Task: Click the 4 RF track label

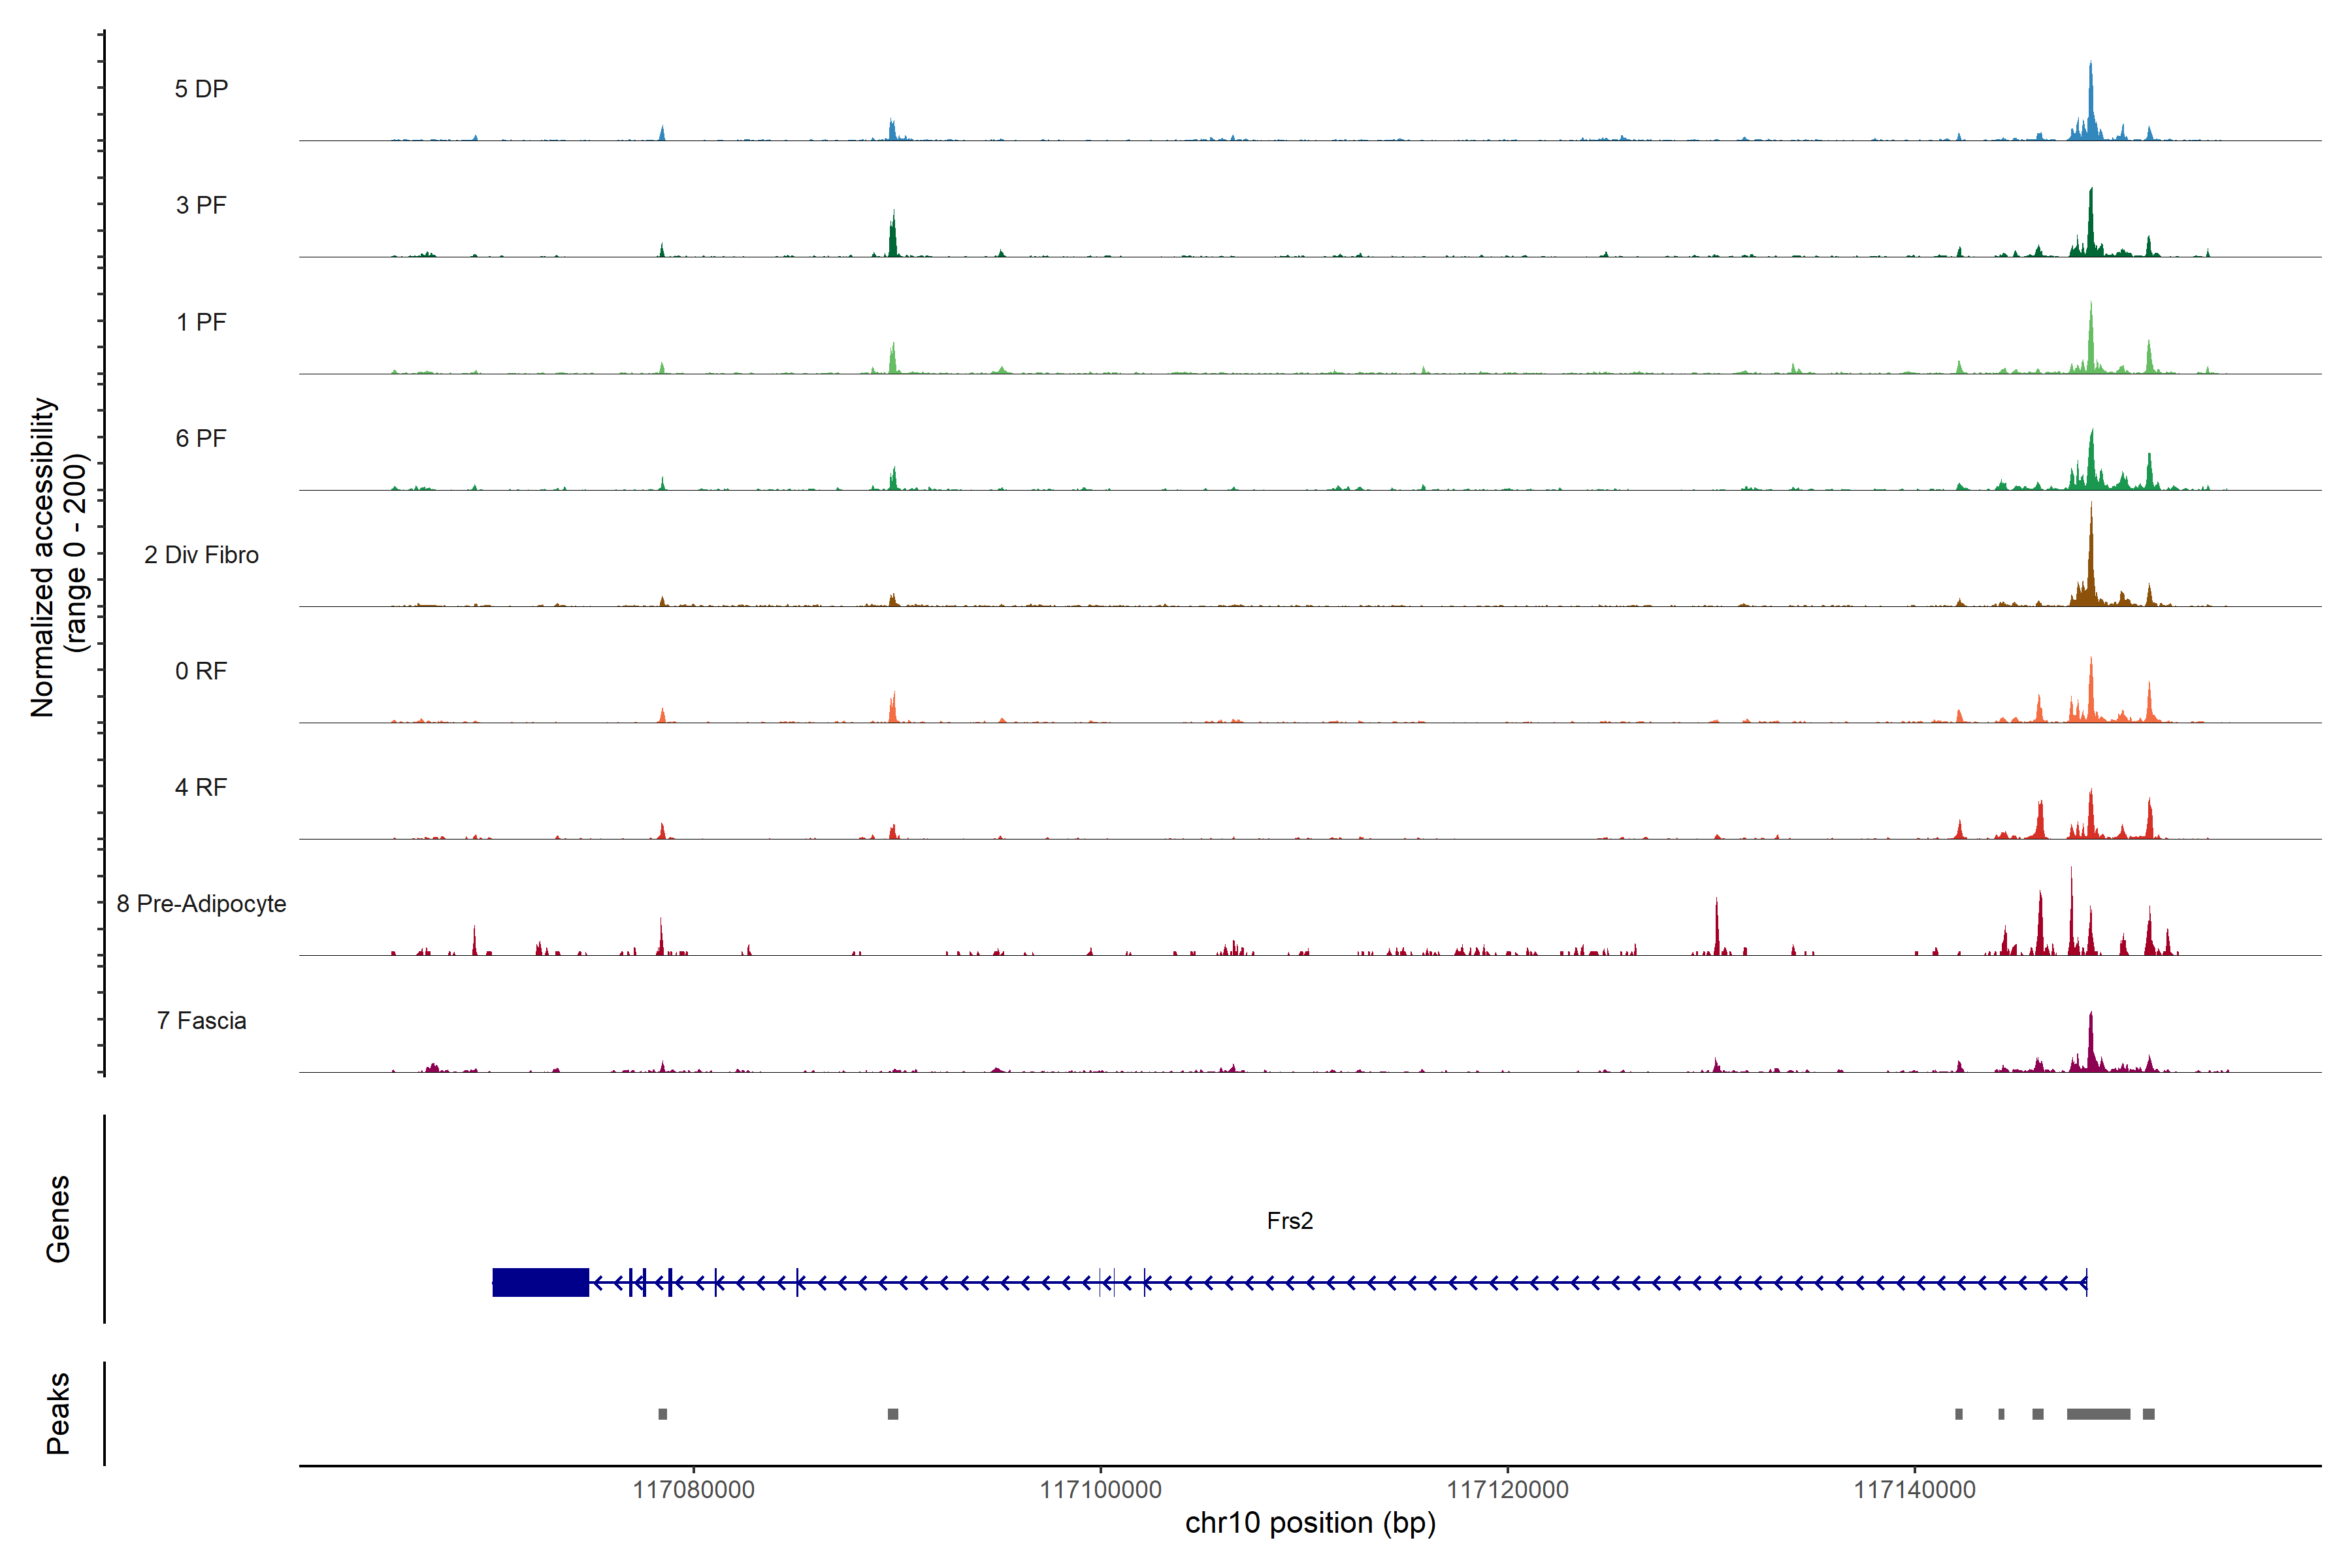Action: (x=201, y=787)
